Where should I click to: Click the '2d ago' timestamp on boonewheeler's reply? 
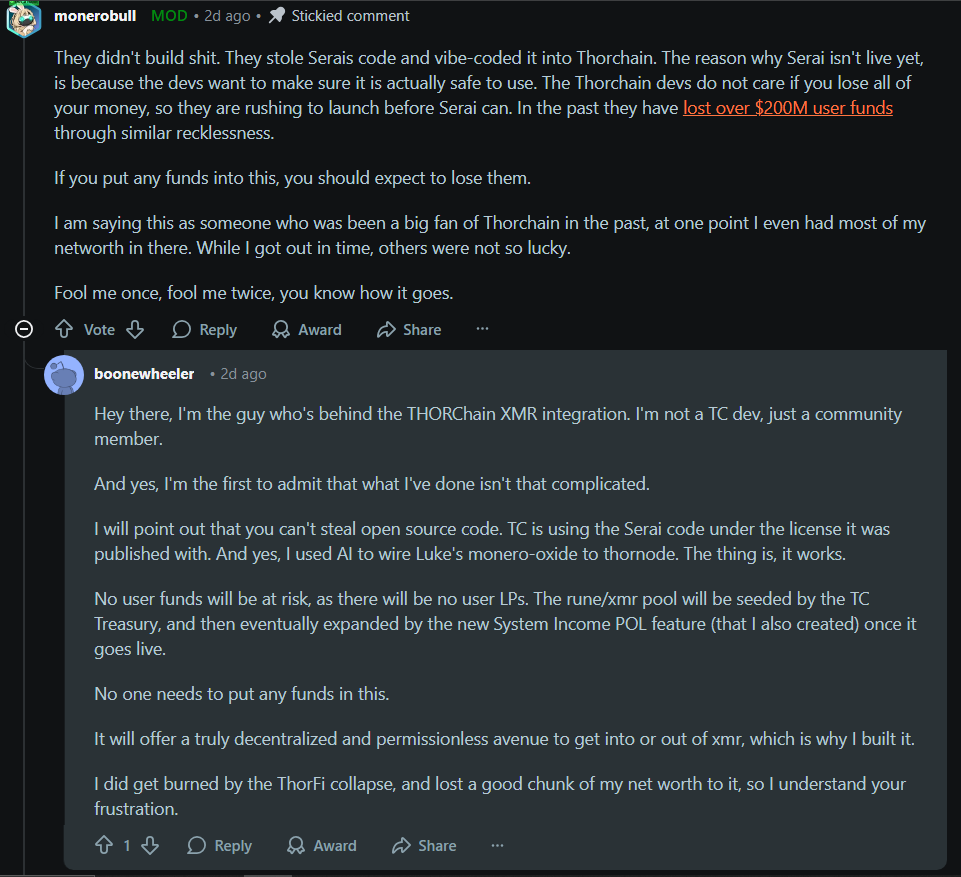[x=243, y=374]
